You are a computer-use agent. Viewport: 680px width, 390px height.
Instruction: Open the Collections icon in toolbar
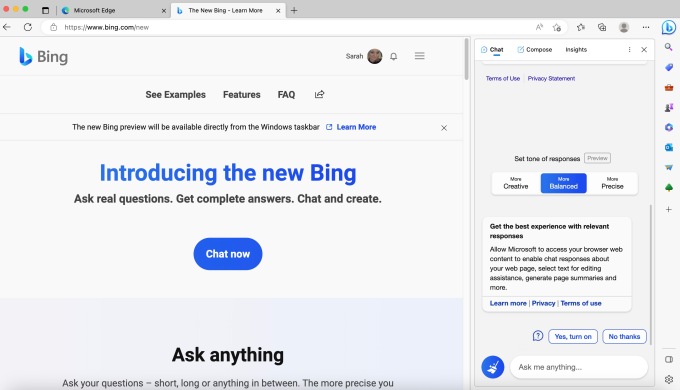pyautogui.click(x=602, y=27)
